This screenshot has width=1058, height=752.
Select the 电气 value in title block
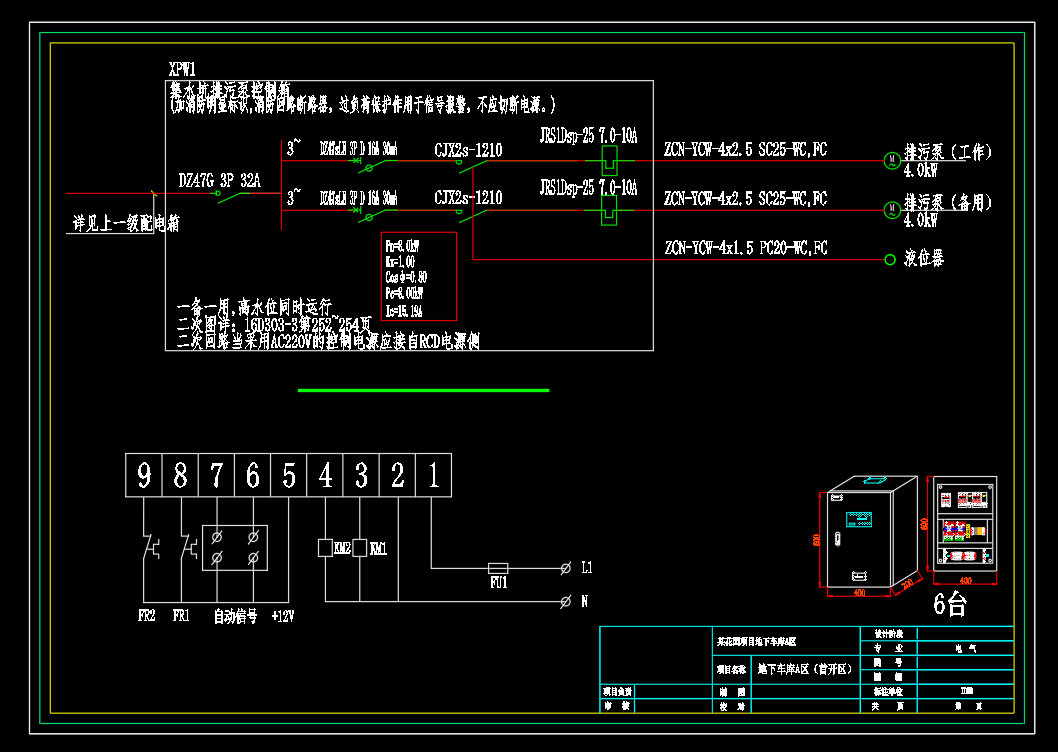(966, 648)
